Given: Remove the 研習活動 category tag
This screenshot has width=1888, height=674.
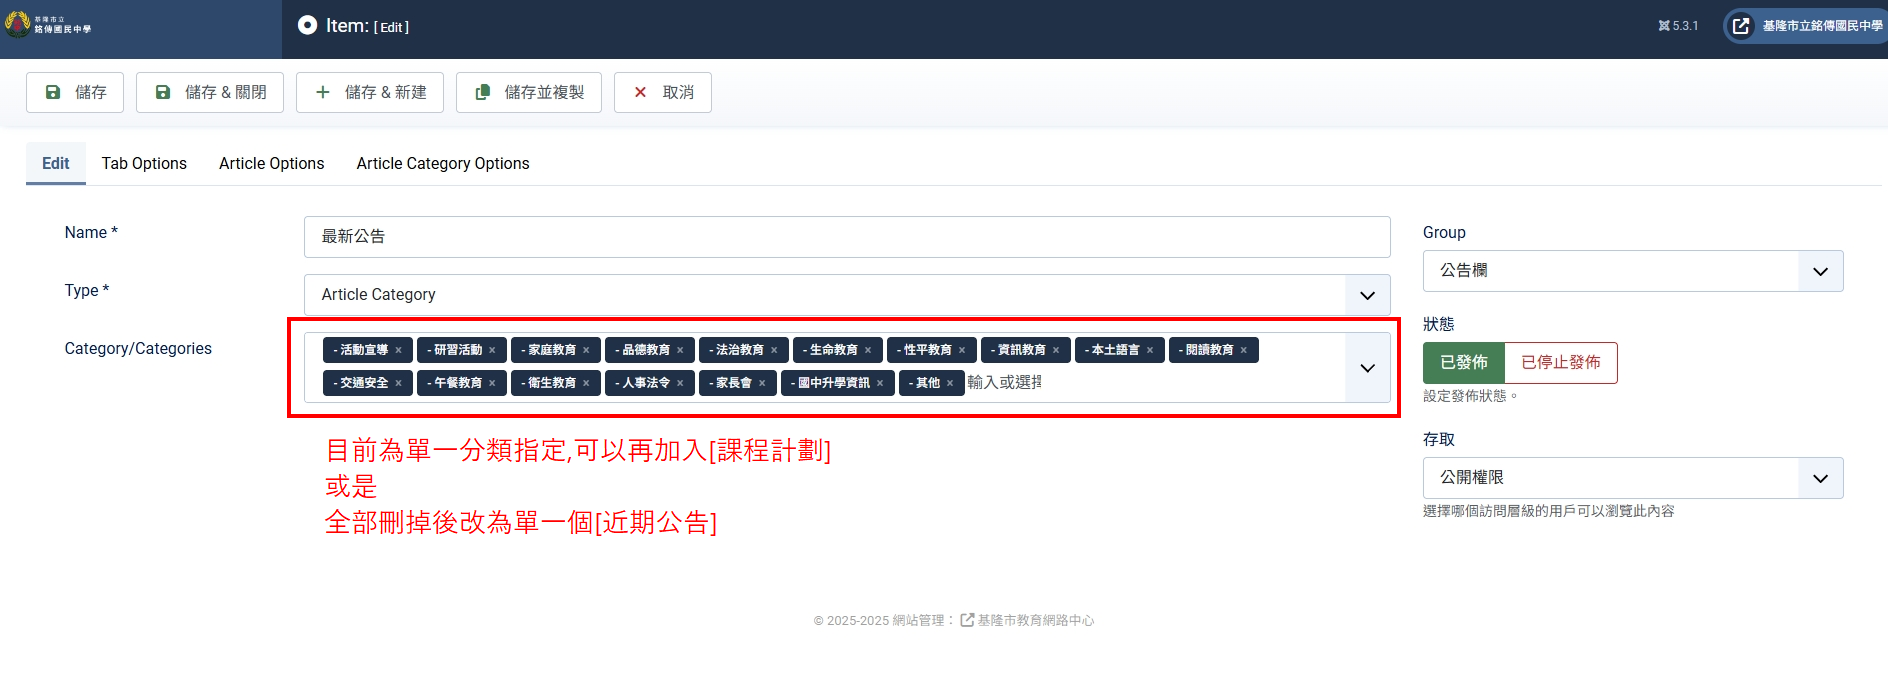Looking at the screenshot, I should [492, 350].
